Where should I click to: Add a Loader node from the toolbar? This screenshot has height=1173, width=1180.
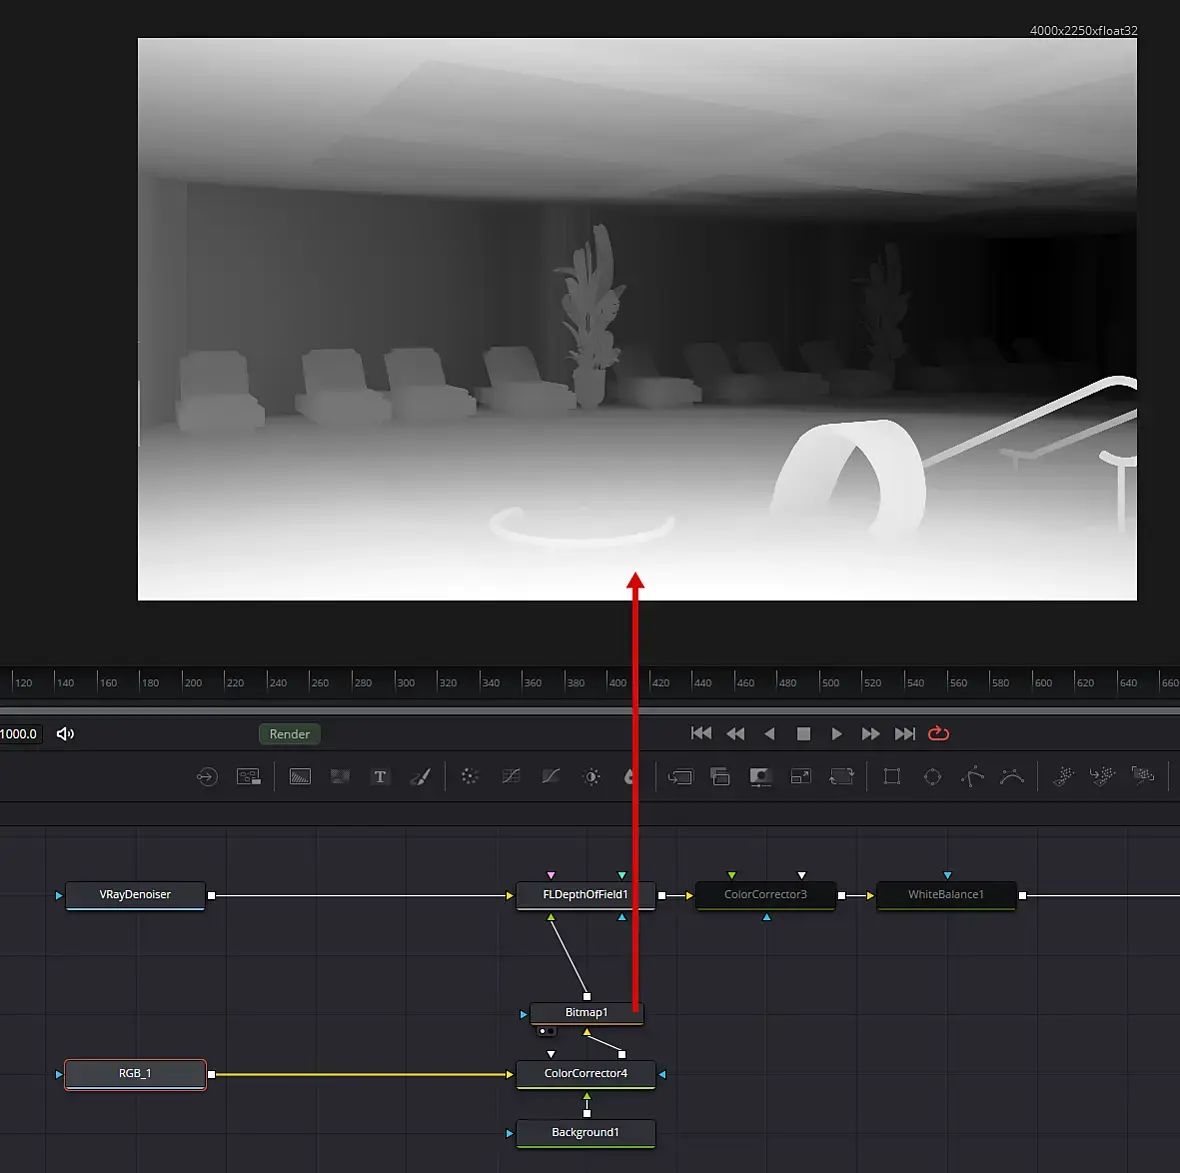coord(207,776)
